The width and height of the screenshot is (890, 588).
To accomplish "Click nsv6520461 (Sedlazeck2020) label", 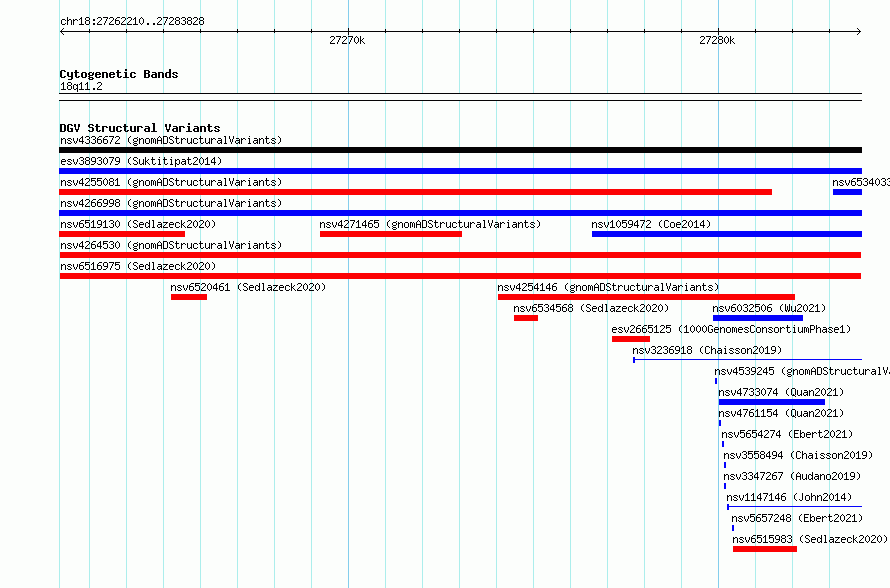I will (248, 287).
